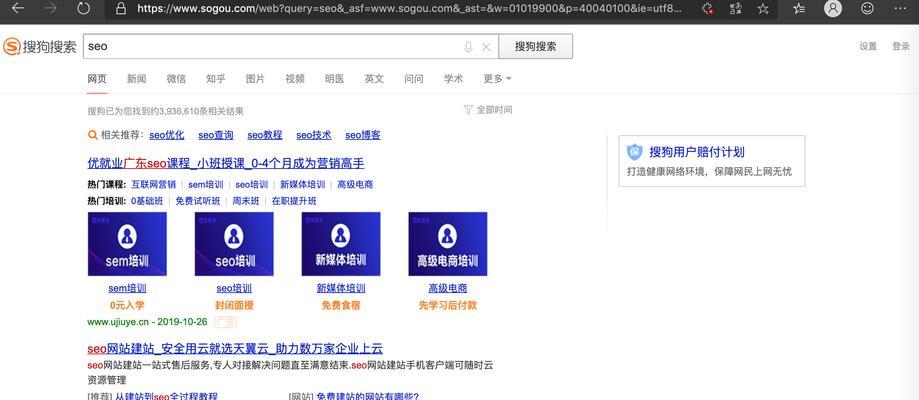Open the browser profile avatar
The height and width of the screenshot is (400, 919).
tap(832, 8)
